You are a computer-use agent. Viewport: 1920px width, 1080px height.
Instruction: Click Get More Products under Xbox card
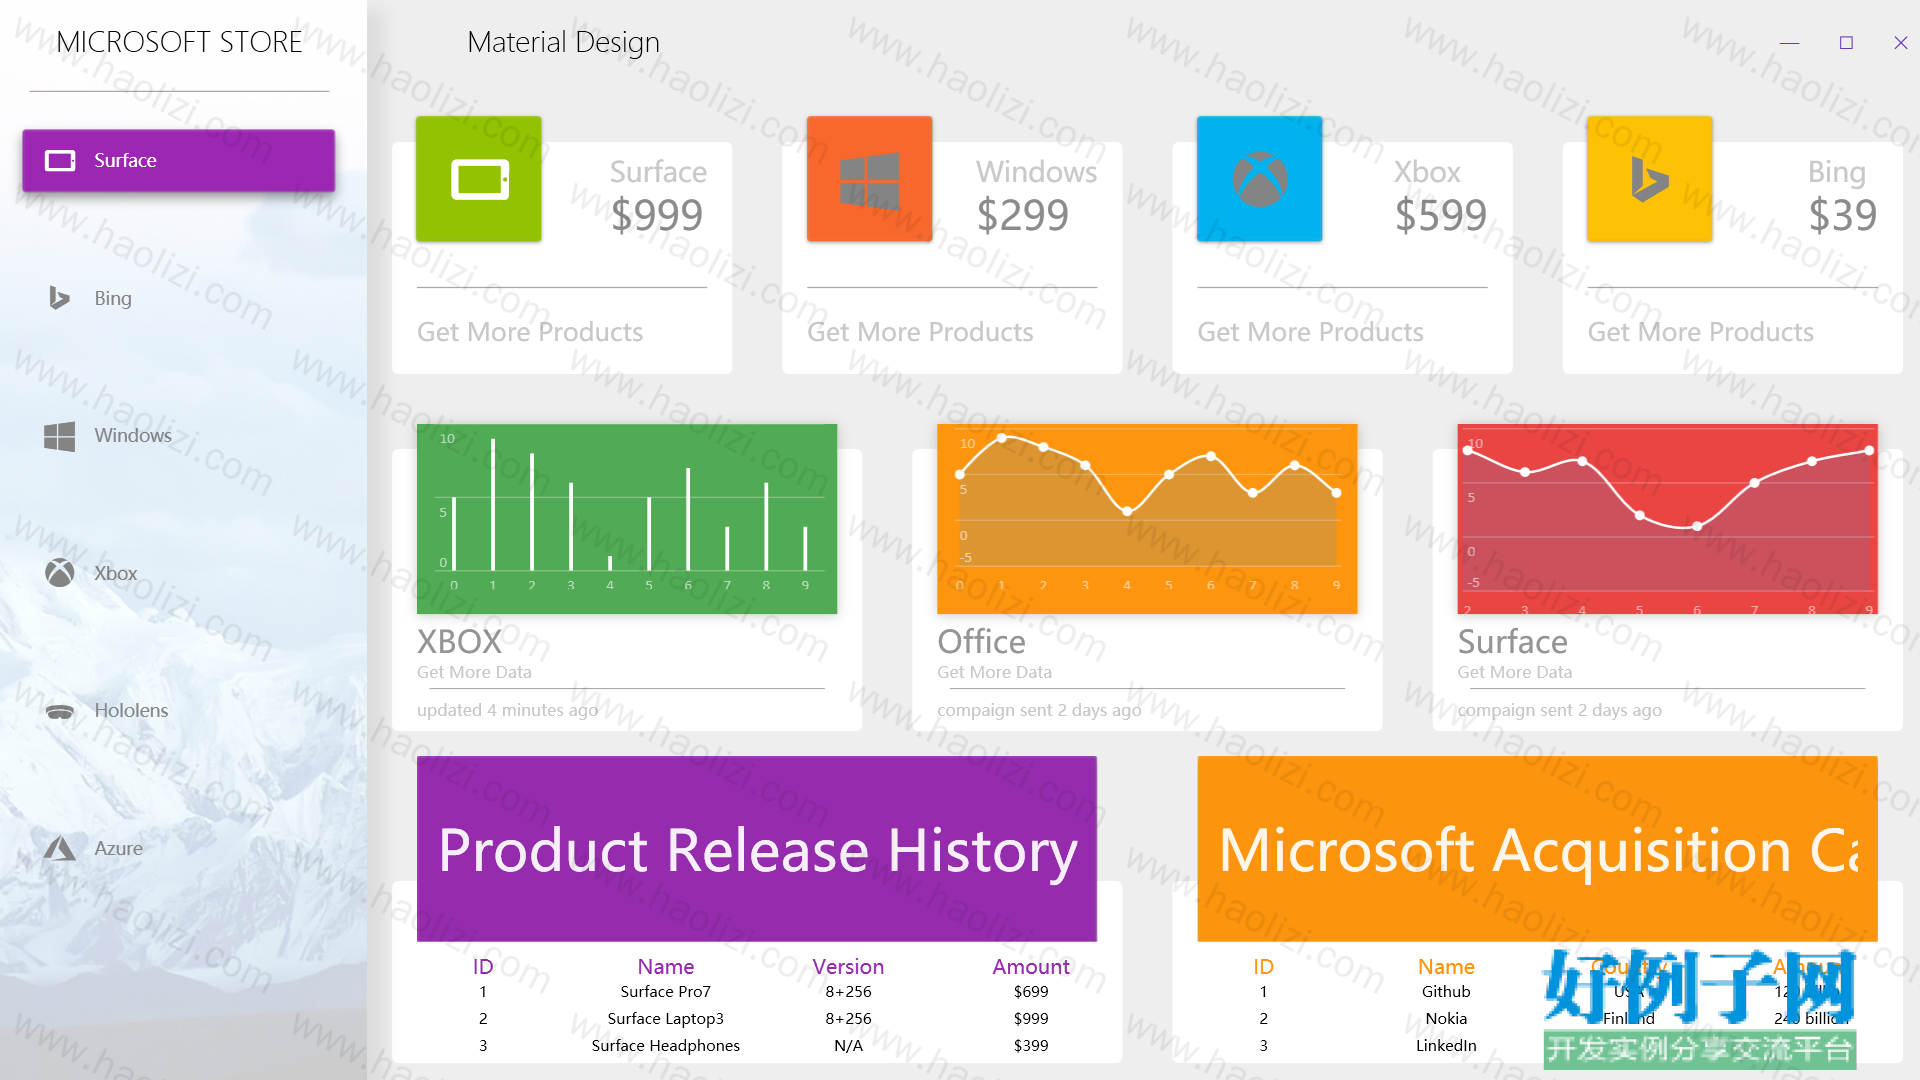click(1310, 332)
